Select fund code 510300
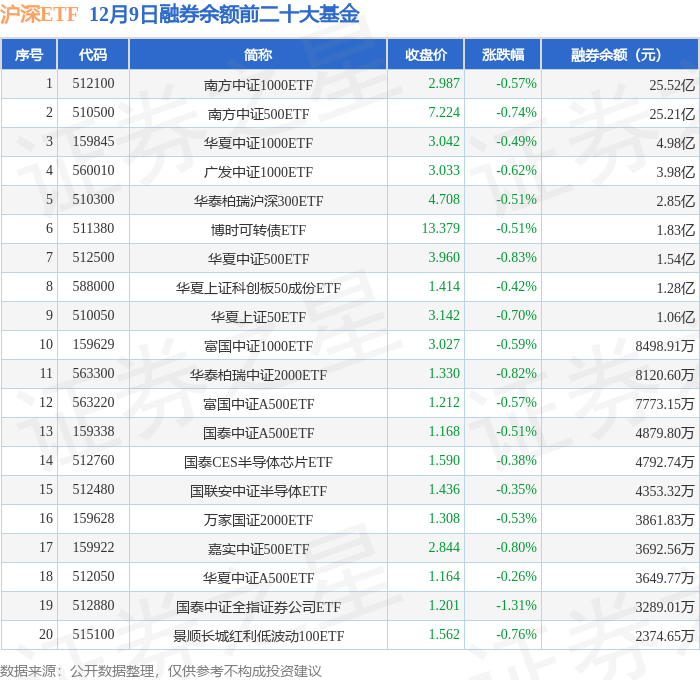This screenshot has width=700, height=680. [93, 200]
